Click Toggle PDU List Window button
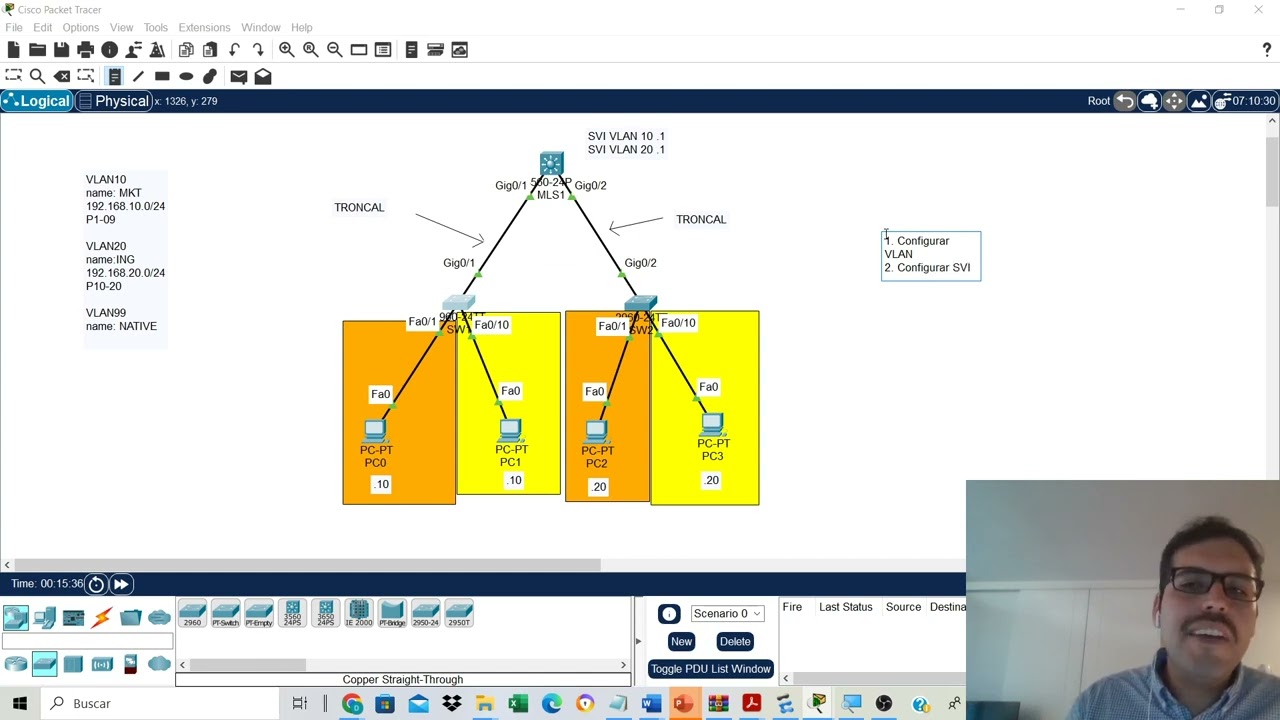The width and height of the screenshot is (1280, 720). (711, 669)
